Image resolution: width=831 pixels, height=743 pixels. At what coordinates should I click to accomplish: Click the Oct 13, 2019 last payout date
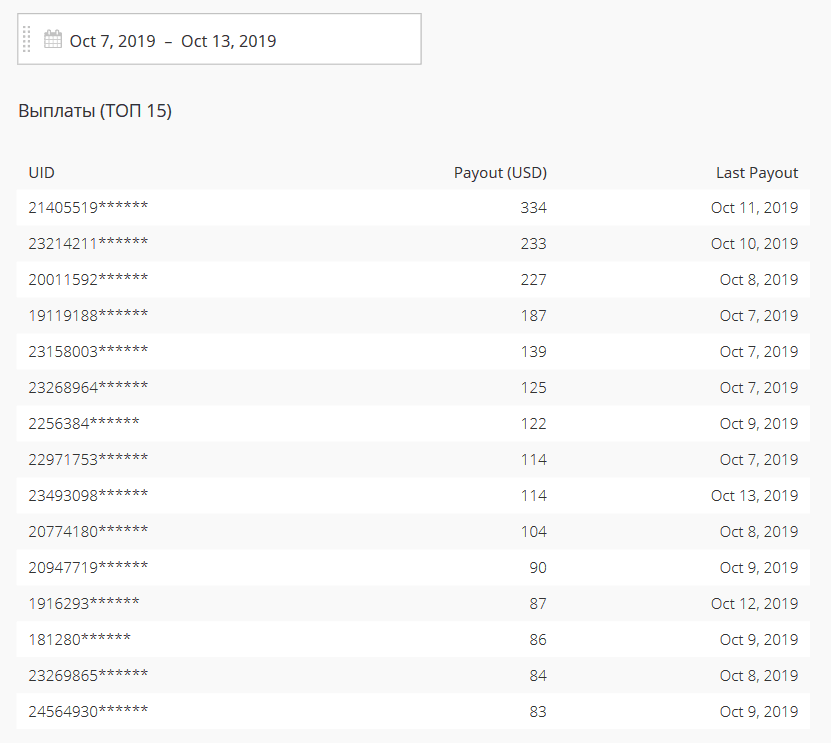pos(754,496)
